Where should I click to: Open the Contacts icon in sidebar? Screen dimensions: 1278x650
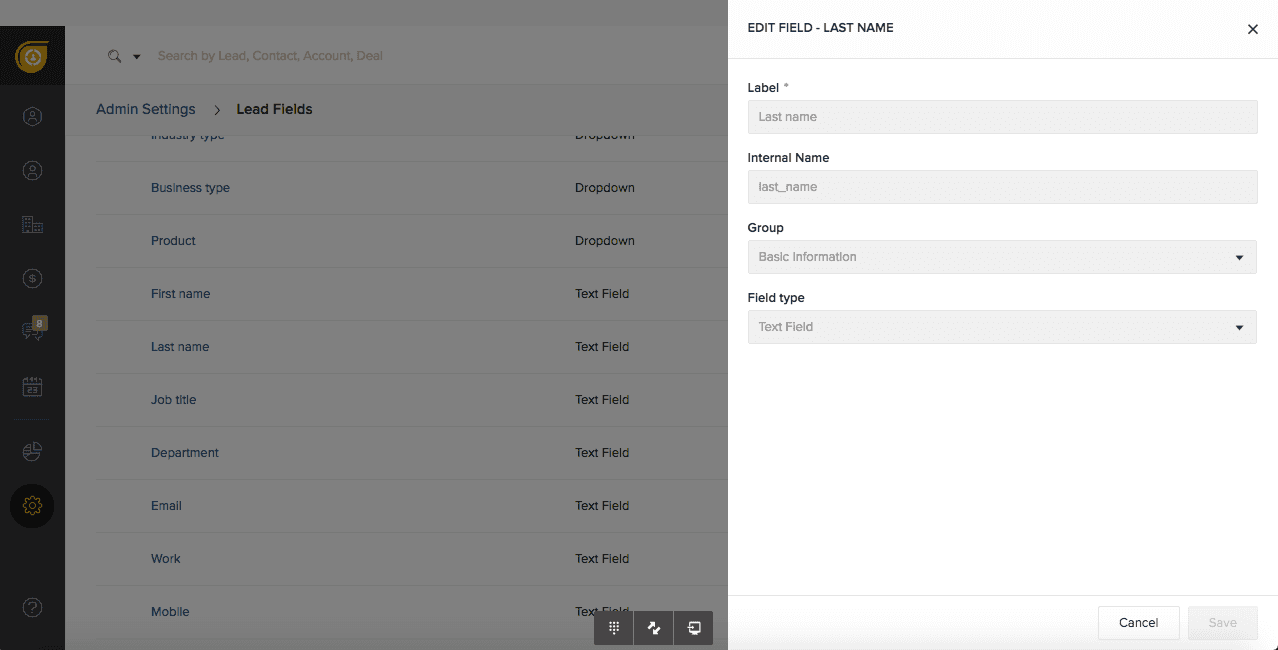(32, 171)
